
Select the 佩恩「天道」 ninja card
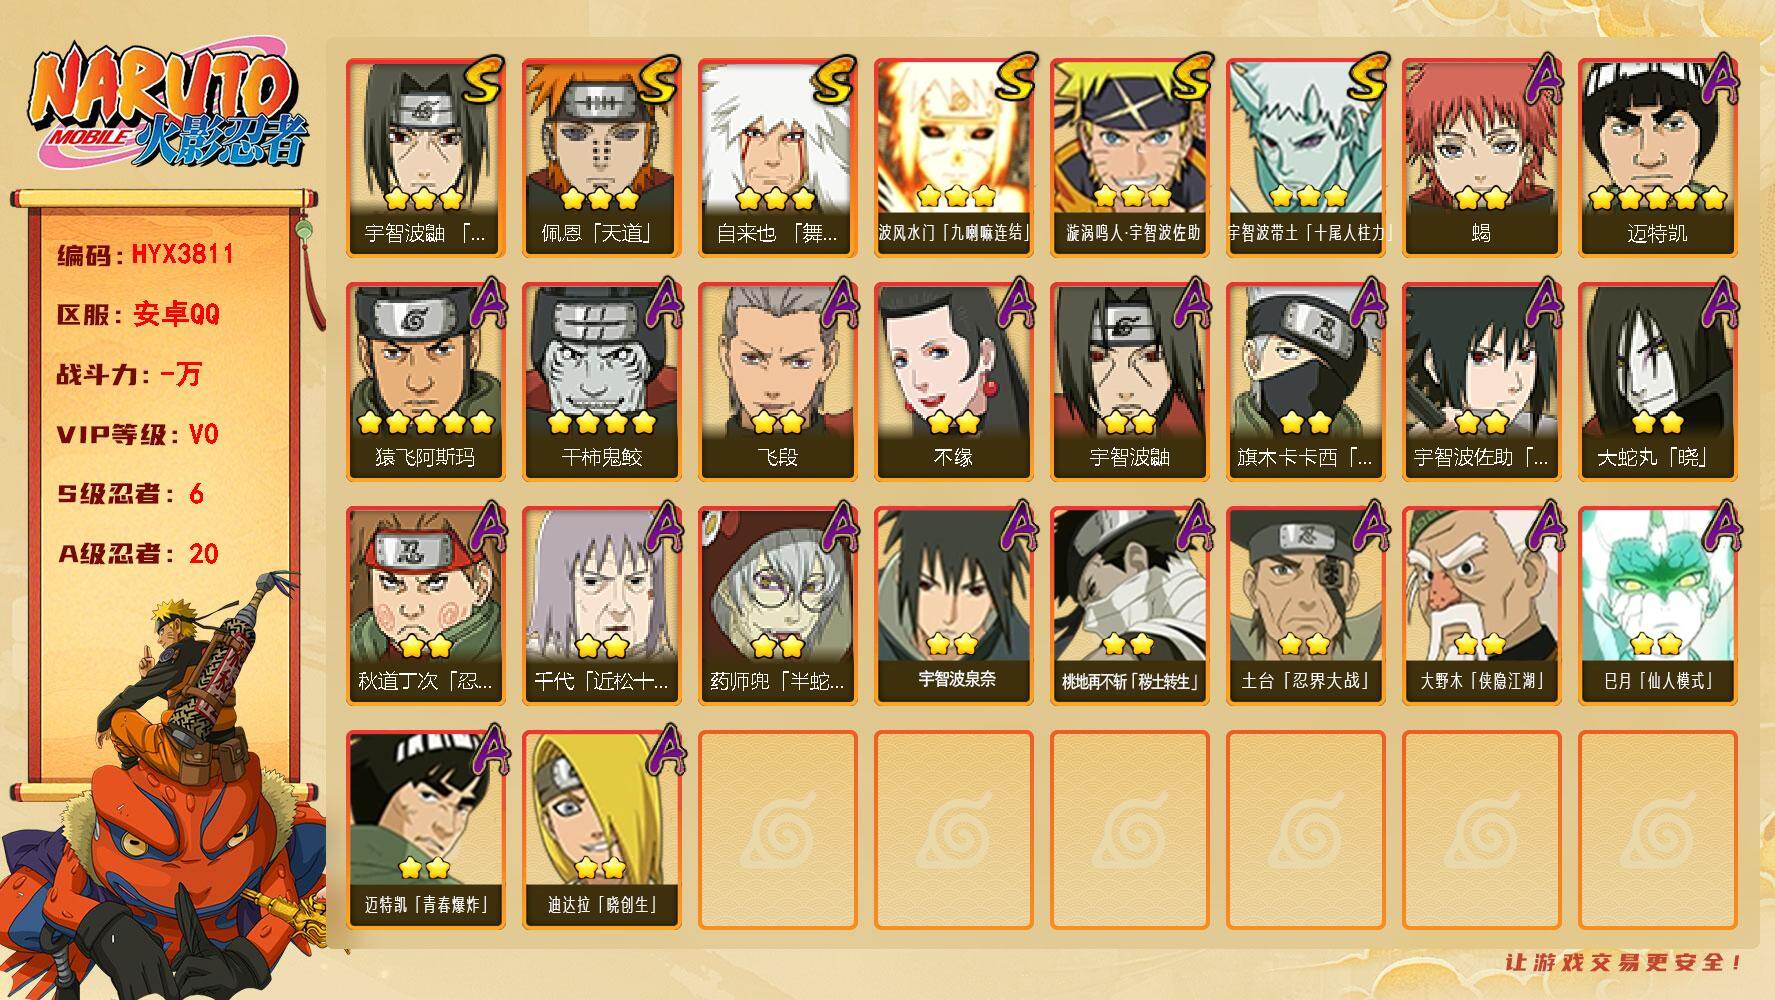click(601, 158)
